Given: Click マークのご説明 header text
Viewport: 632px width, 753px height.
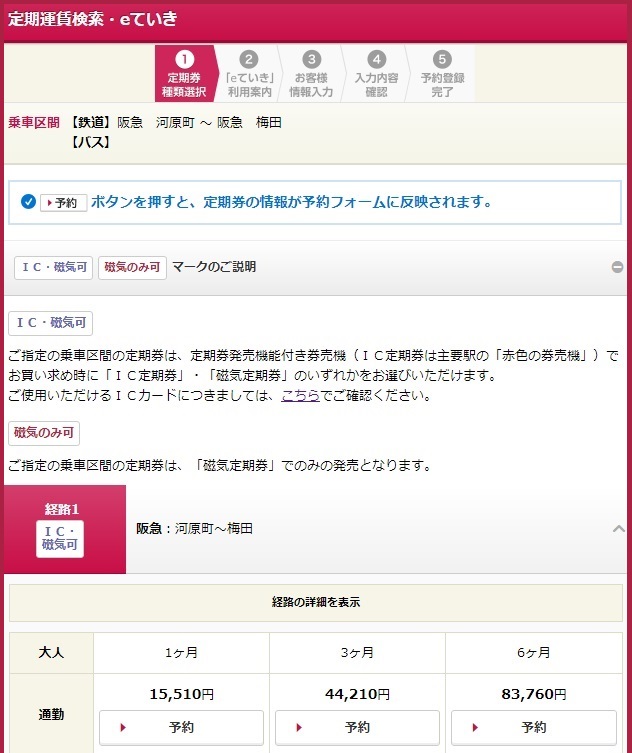Looking at the screenshot, I should coord(214,267).
